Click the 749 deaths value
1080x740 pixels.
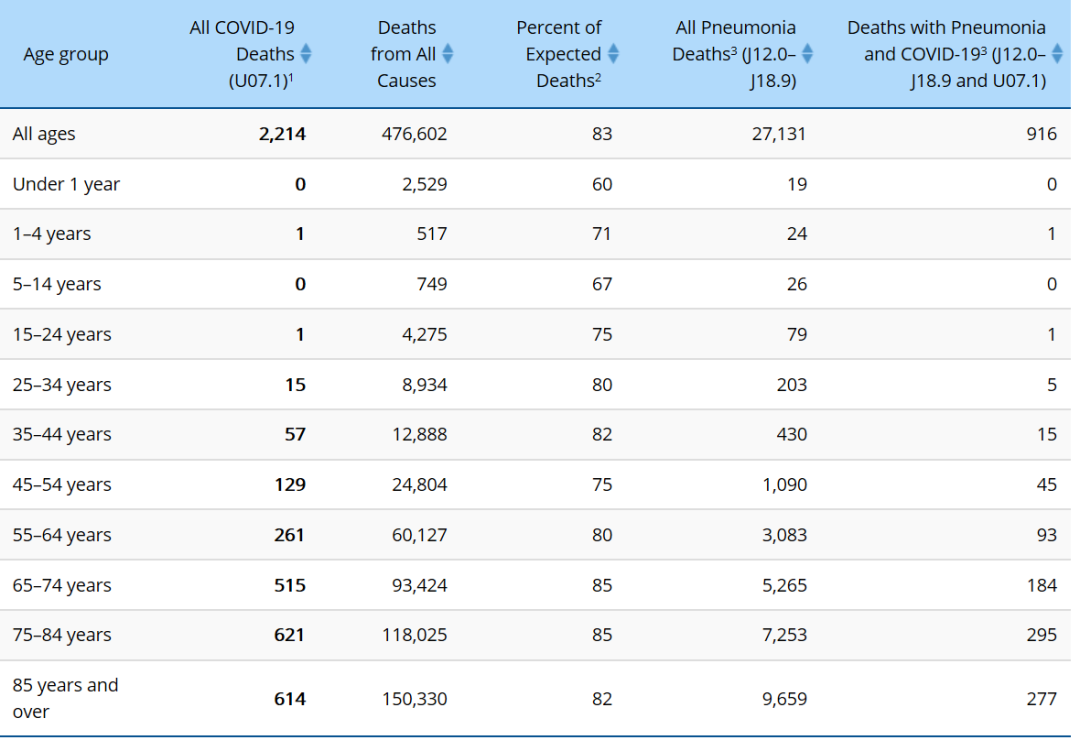click(x=432, y=284)
